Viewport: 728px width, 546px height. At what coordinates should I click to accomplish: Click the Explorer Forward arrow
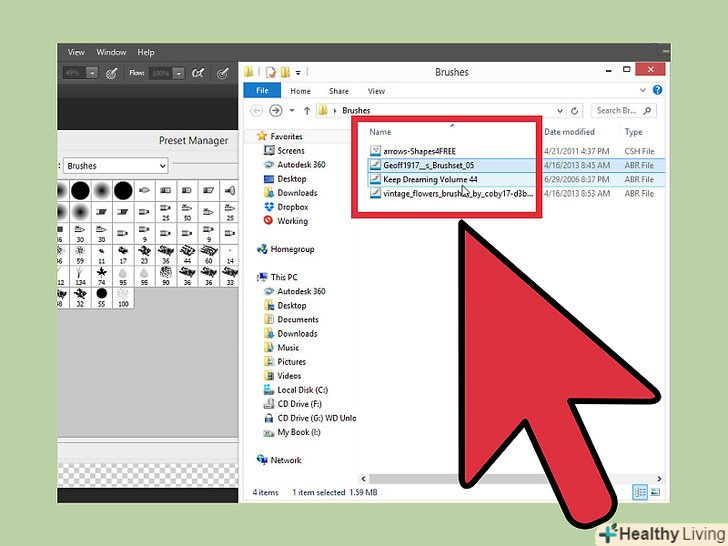[275, 110]
